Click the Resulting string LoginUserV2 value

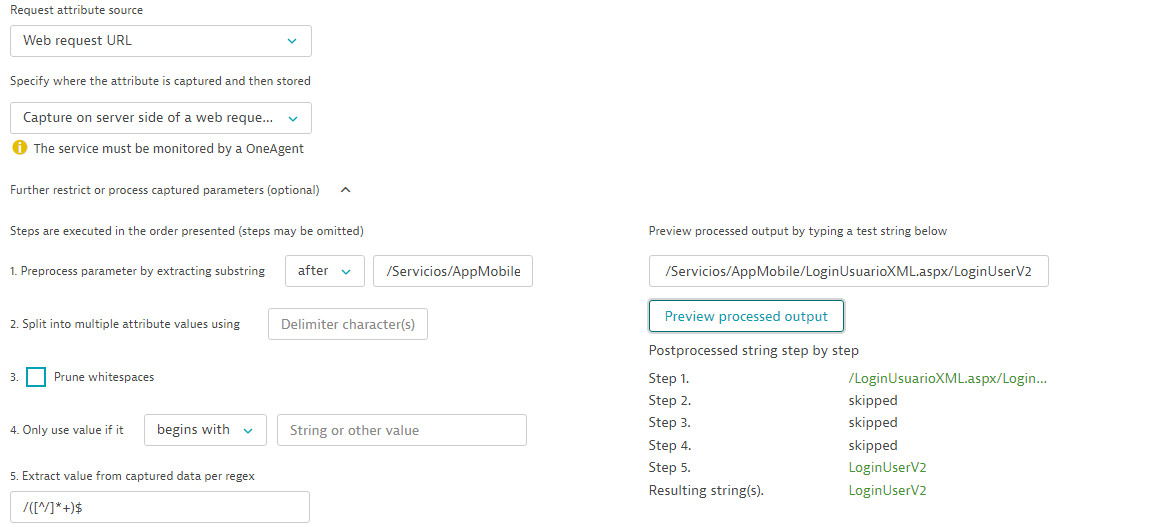click(887, 490)
